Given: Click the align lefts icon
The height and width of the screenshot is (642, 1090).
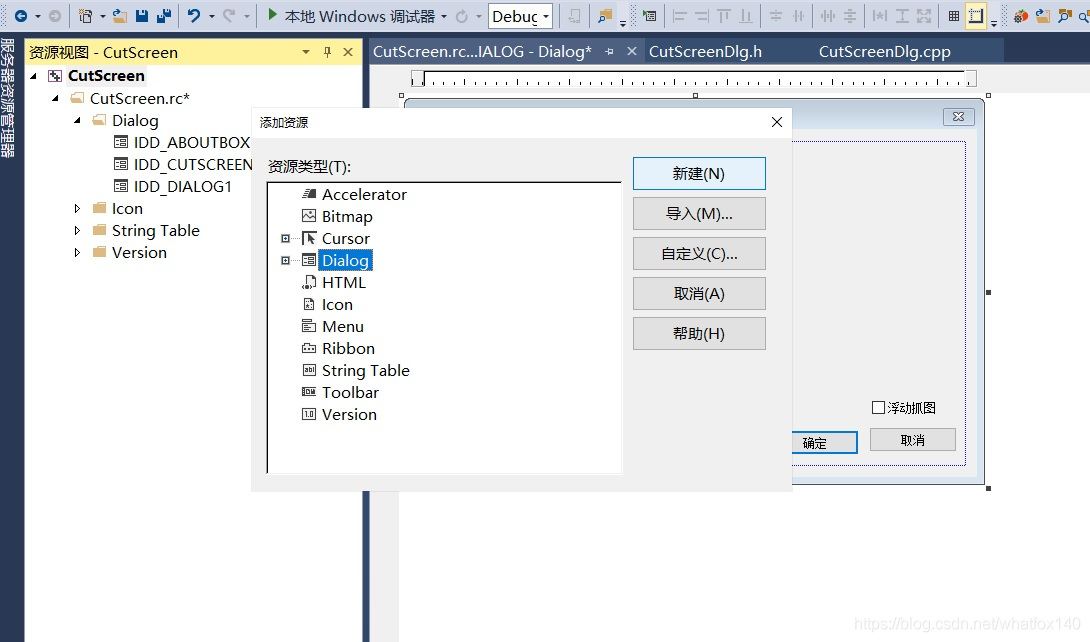Looking at the screenshot, I should point(680,16).
